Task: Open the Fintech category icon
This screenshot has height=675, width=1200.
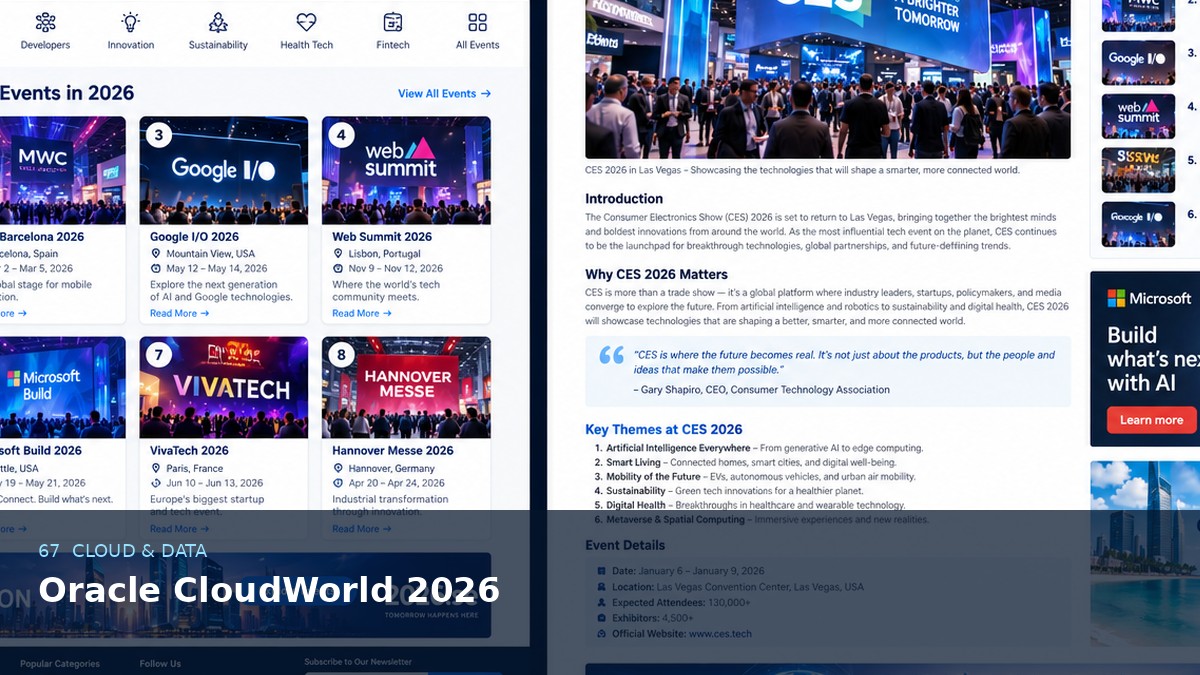Action: coord(393,22)
